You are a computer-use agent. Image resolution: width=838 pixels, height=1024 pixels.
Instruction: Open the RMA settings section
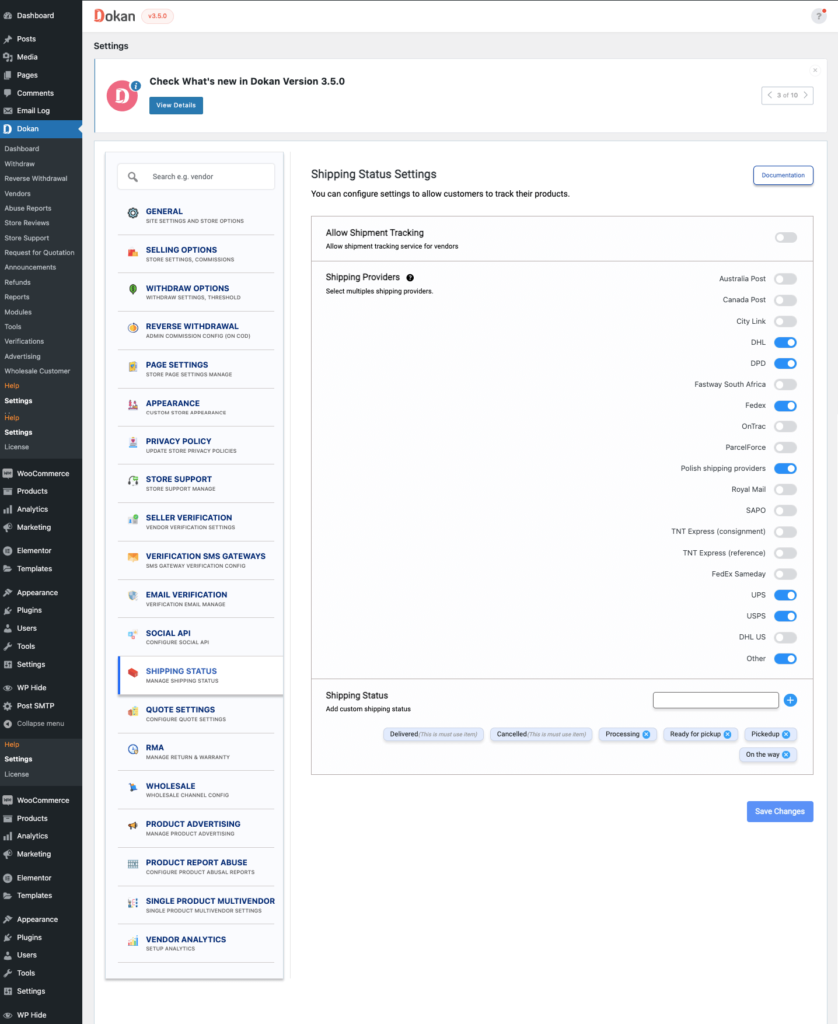click(196, 752)
